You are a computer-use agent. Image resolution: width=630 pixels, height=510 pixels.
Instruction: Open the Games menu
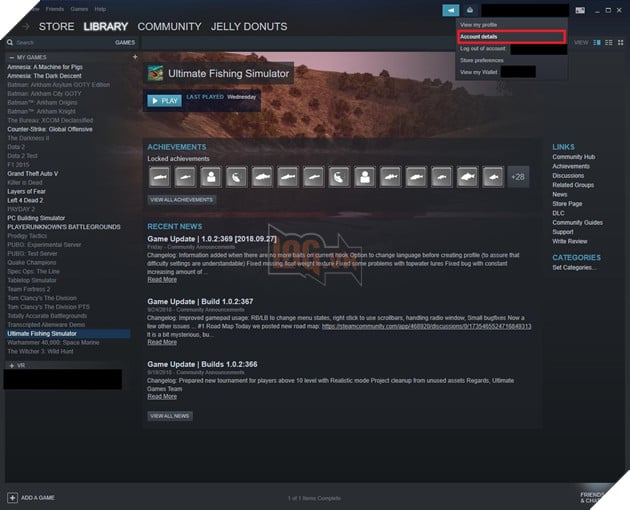pyautogui.click(x=79, y=9)
